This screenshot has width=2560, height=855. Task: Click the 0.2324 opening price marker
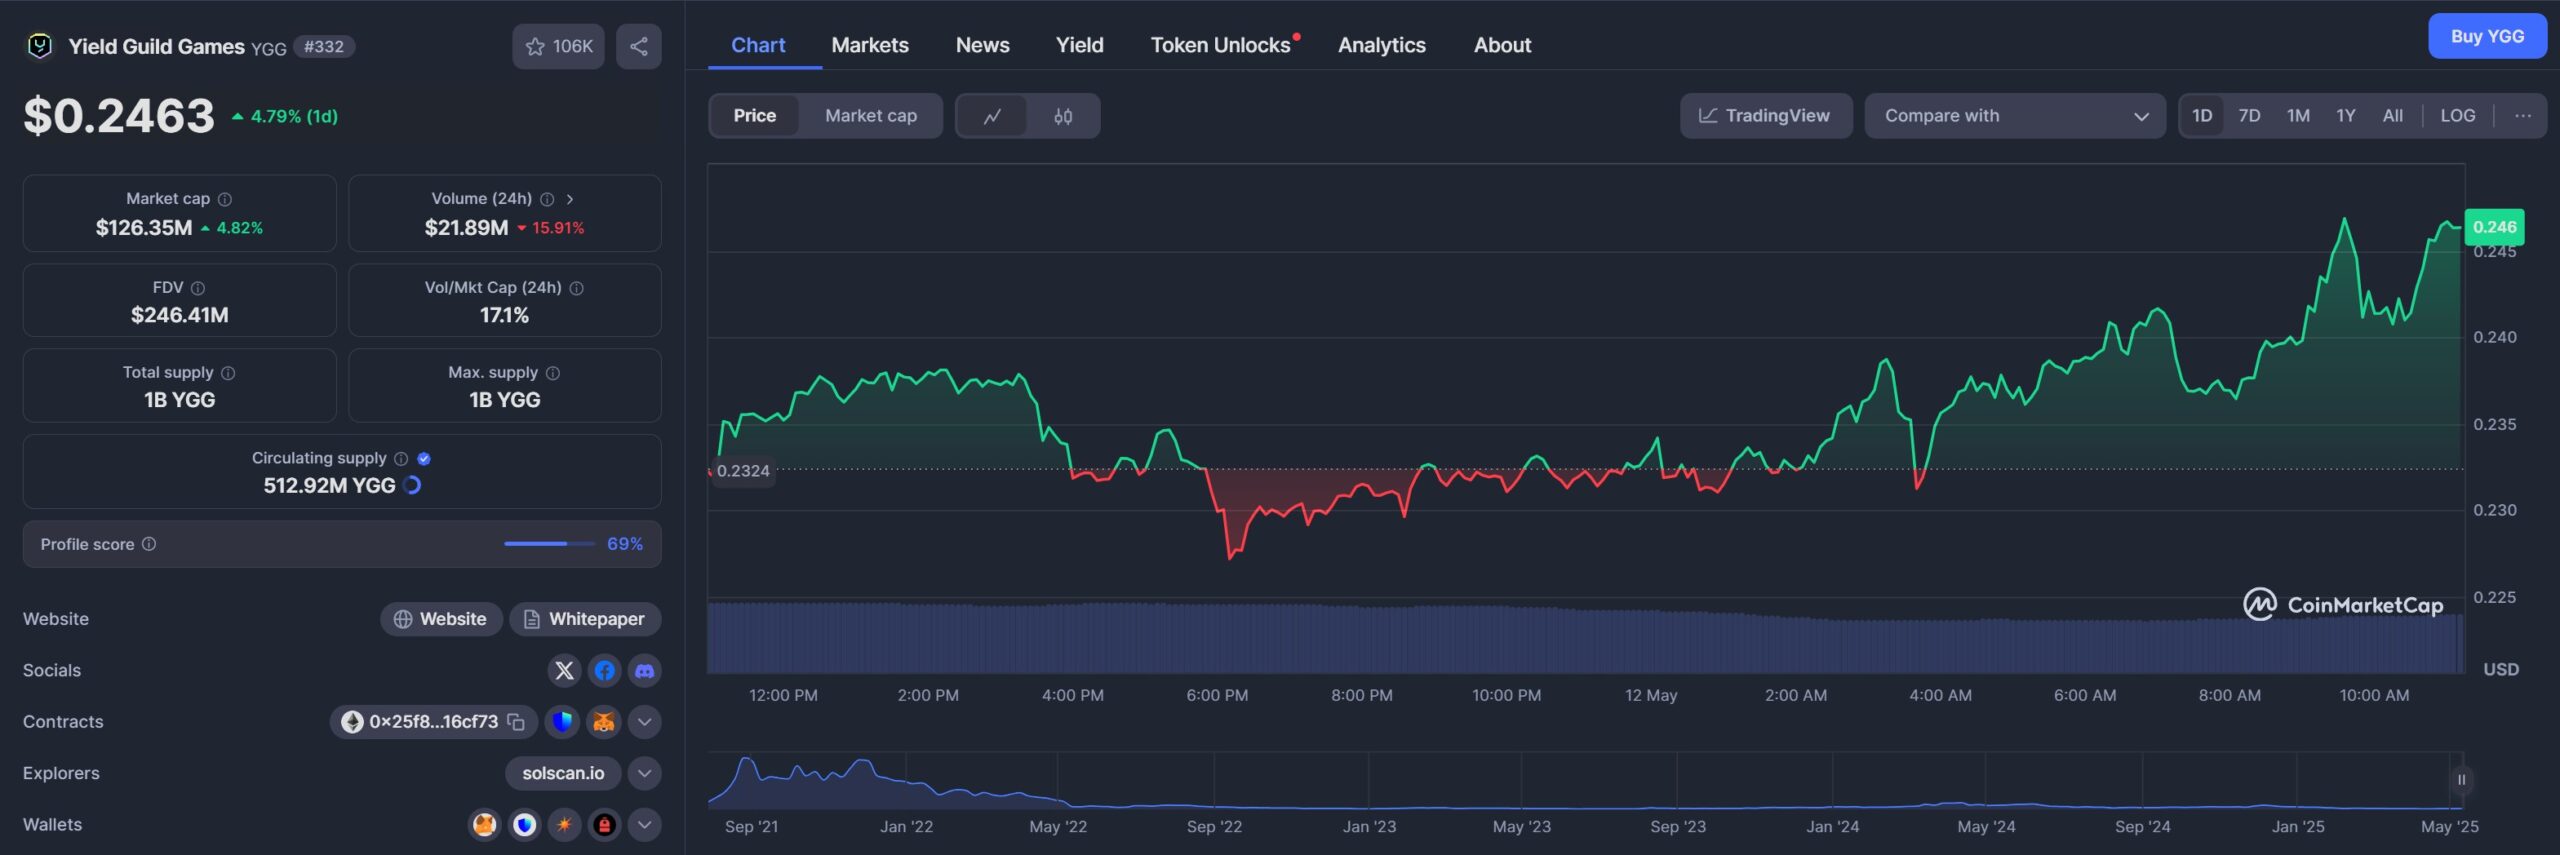[x=743, y=471]
